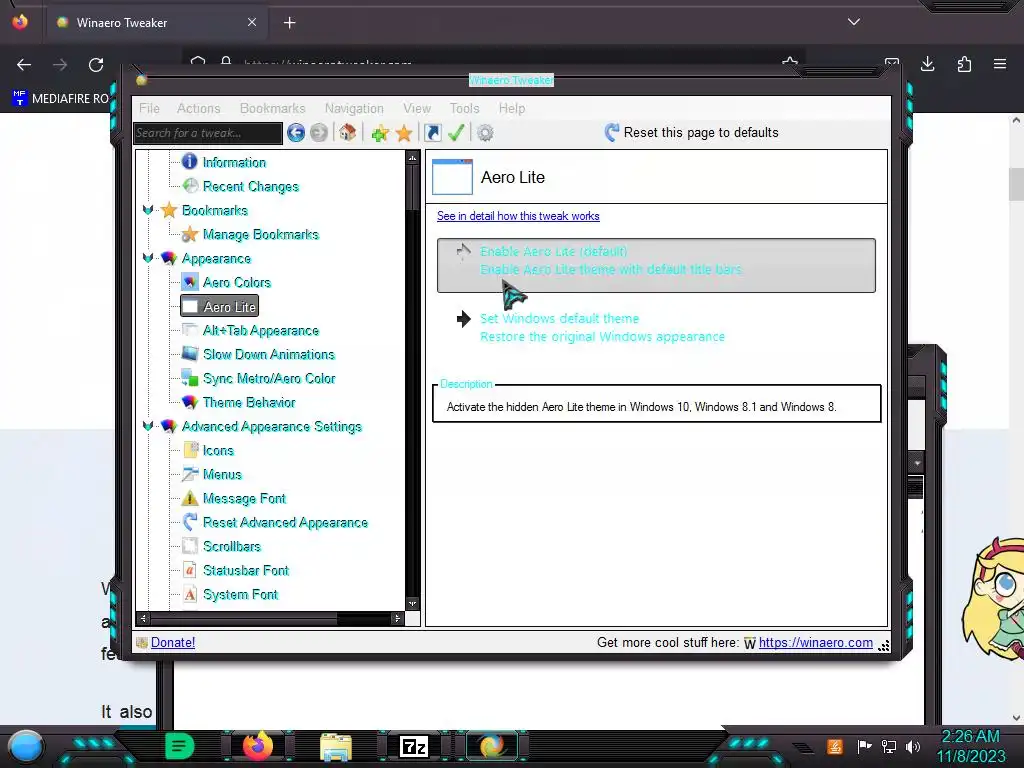Click the Icons folder tree icon

tap(190, 449)
